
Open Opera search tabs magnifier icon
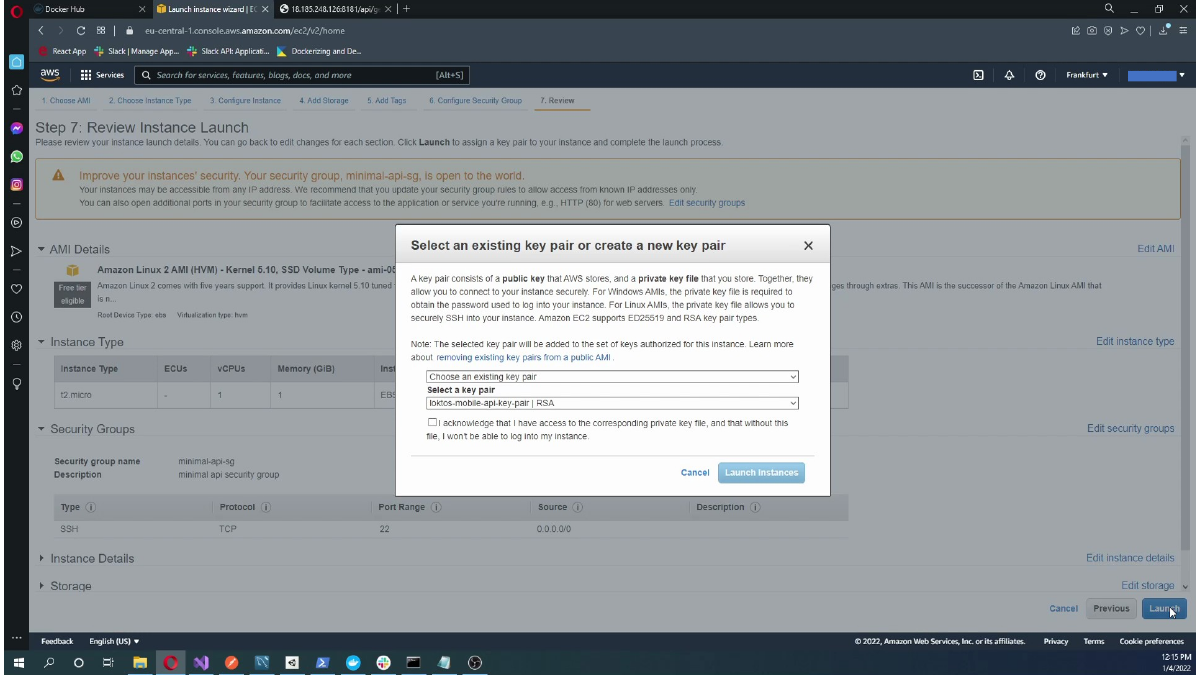pyautogui.click(x=1109, y=9)
